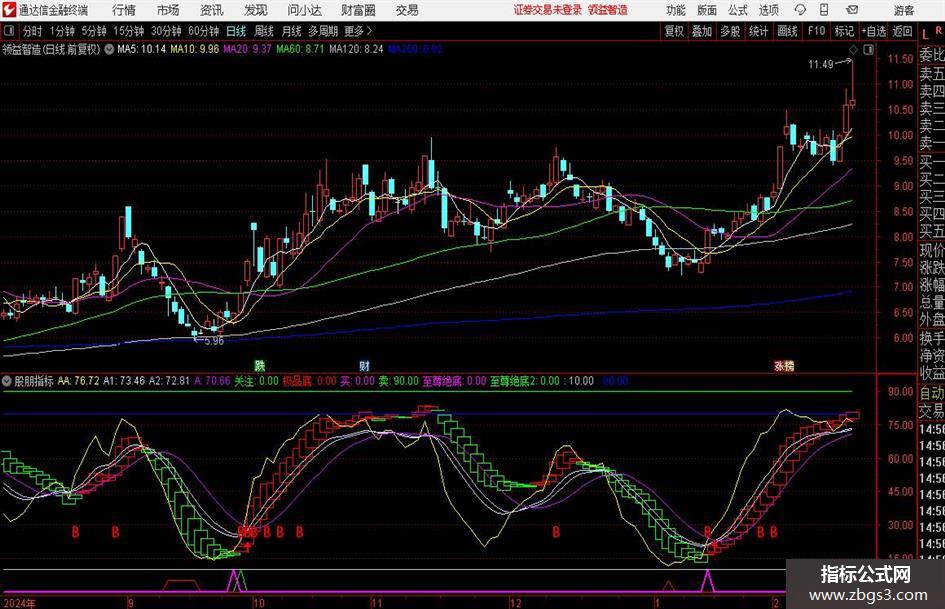This screenshot has width=945, height=609.
Task: Switch to the 月线 monthly tab
Action: coord(292,31)
